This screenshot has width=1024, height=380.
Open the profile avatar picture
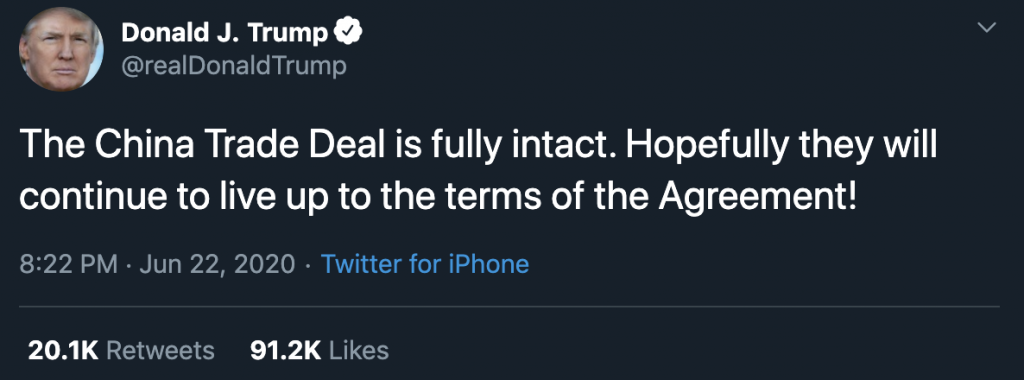pyautogui.click(x=61, y=50)
